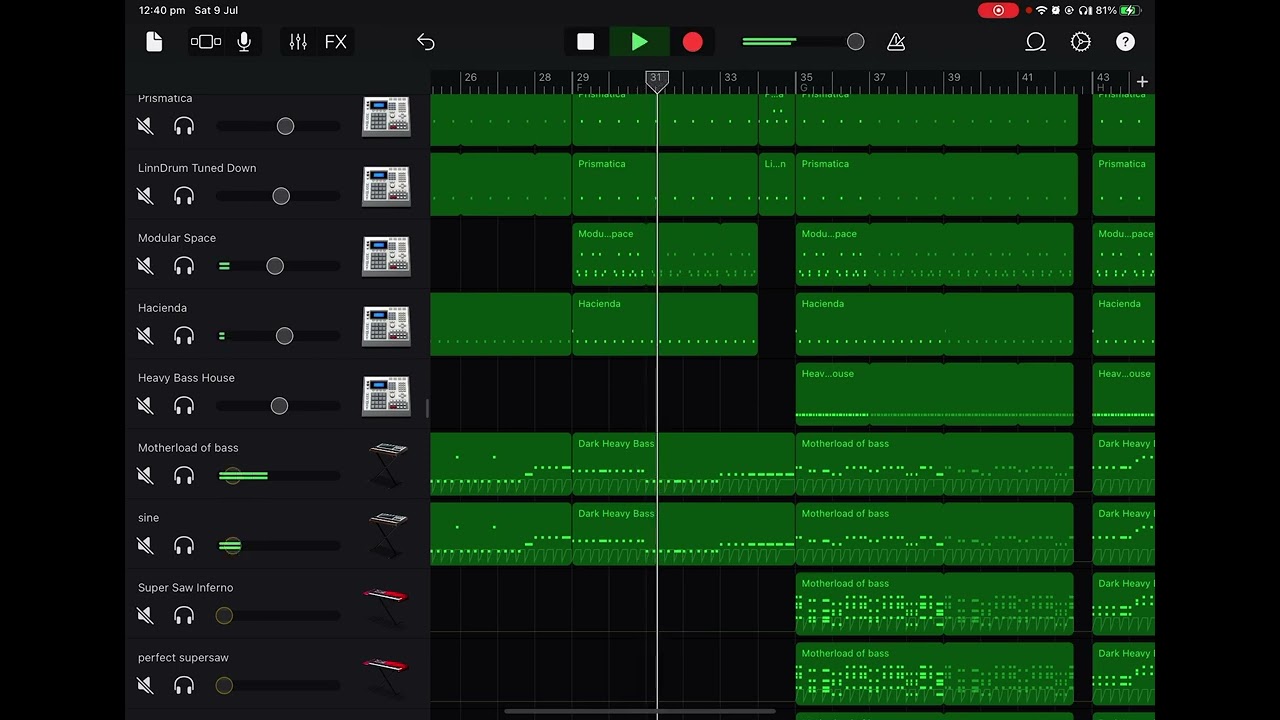This screenshot has height=720, width=1280.
Task: Adjust LinnDrum Tuned Down volume slider
Action: pos(279,196)
